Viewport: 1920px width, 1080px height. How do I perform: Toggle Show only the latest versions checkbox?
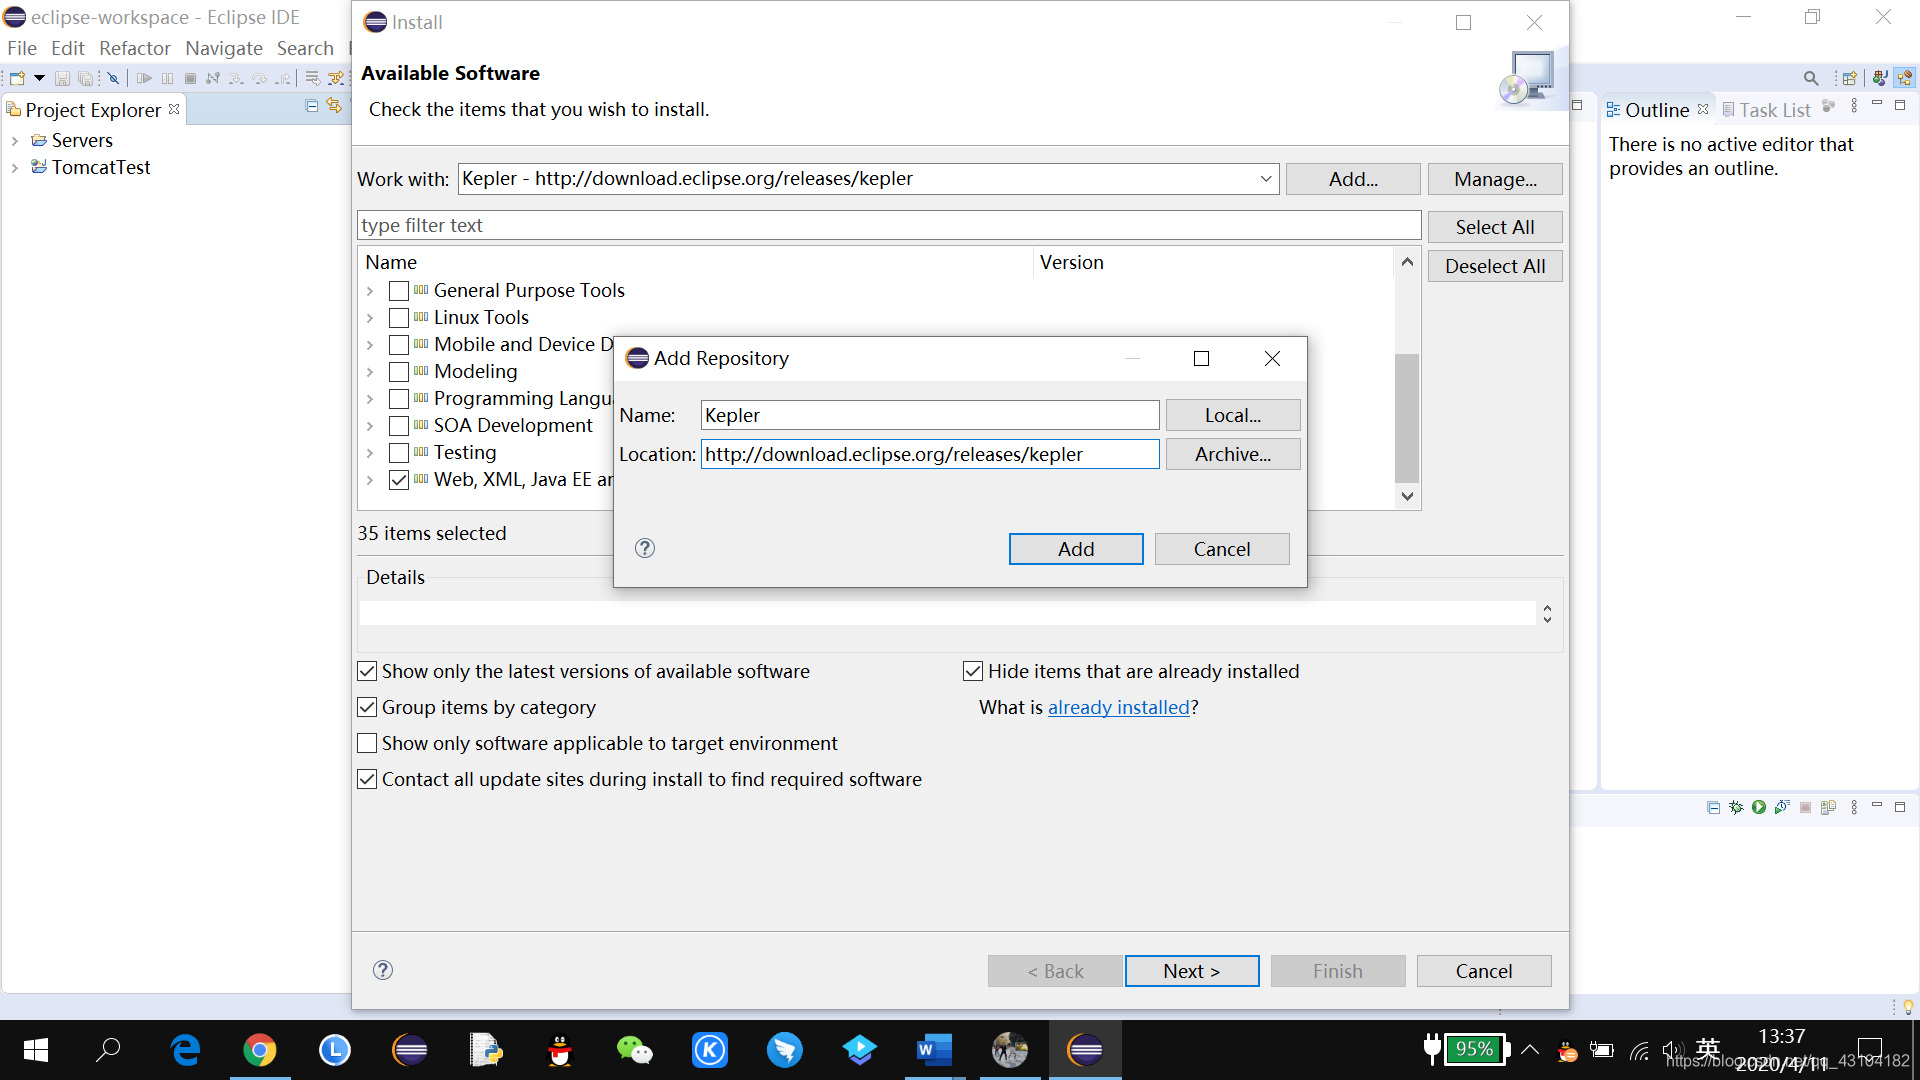click(367, 670)
